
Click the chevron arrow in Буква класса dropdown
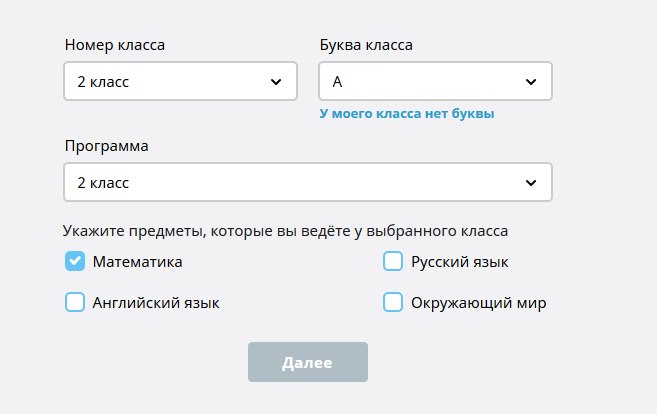click(530, 82)
